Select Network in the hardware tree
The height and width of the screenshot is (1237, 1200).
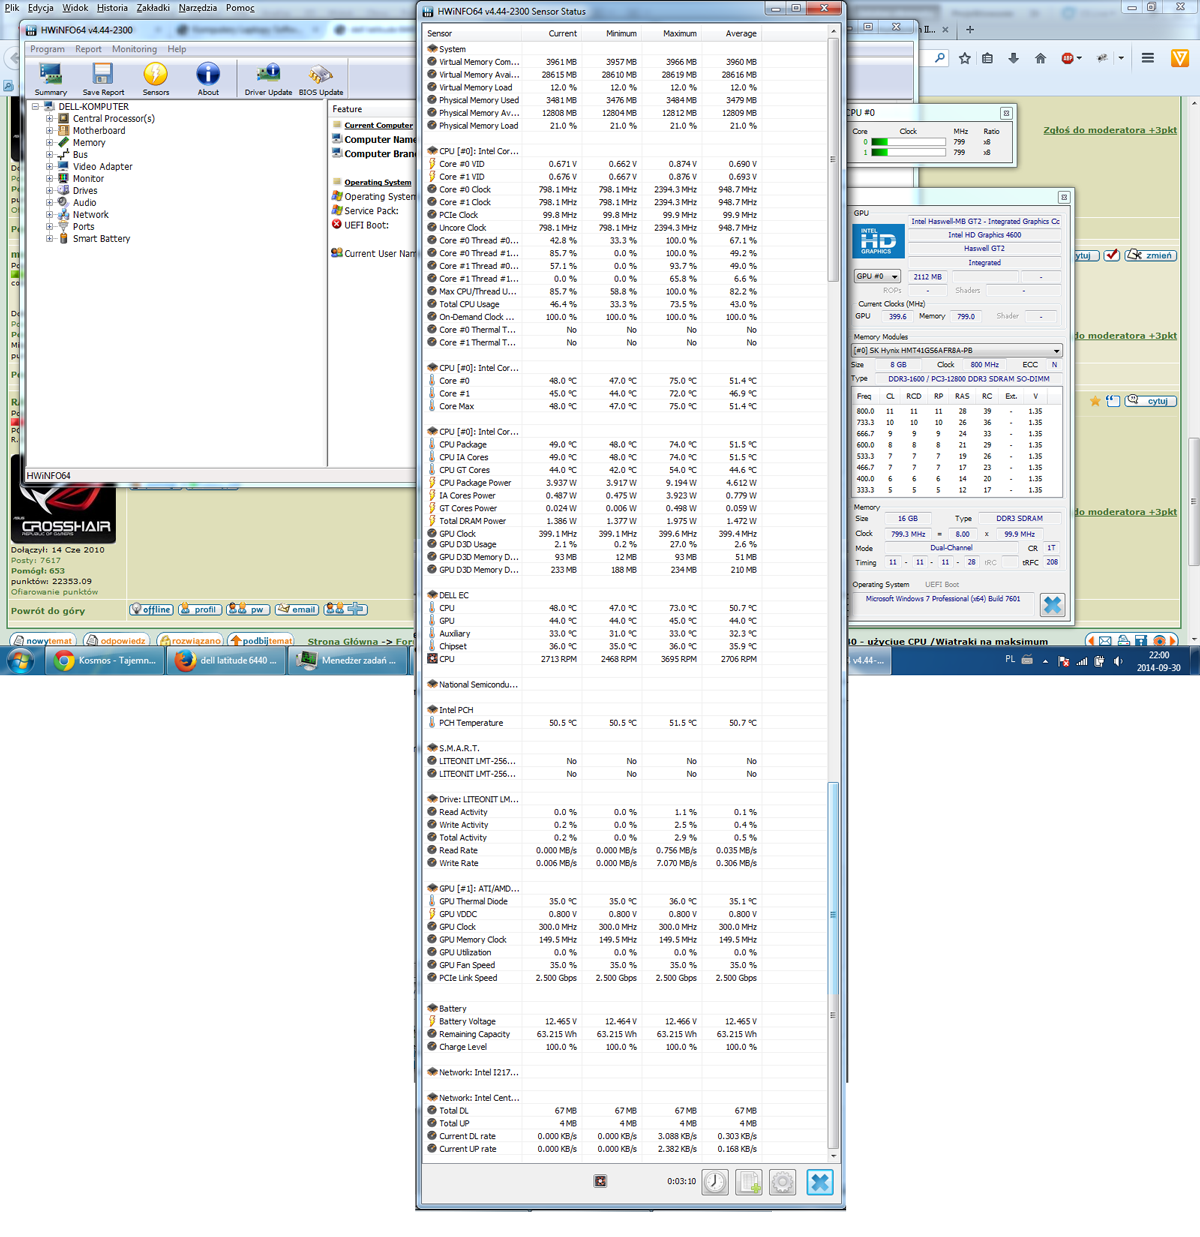(90, 214)
